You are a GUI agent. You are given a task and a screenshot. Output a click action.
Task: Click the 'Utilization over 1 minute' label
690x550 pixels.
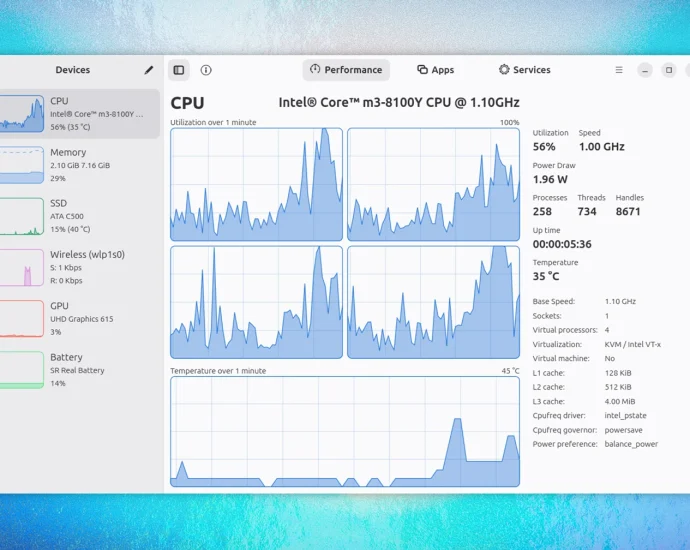pos(213,122)
